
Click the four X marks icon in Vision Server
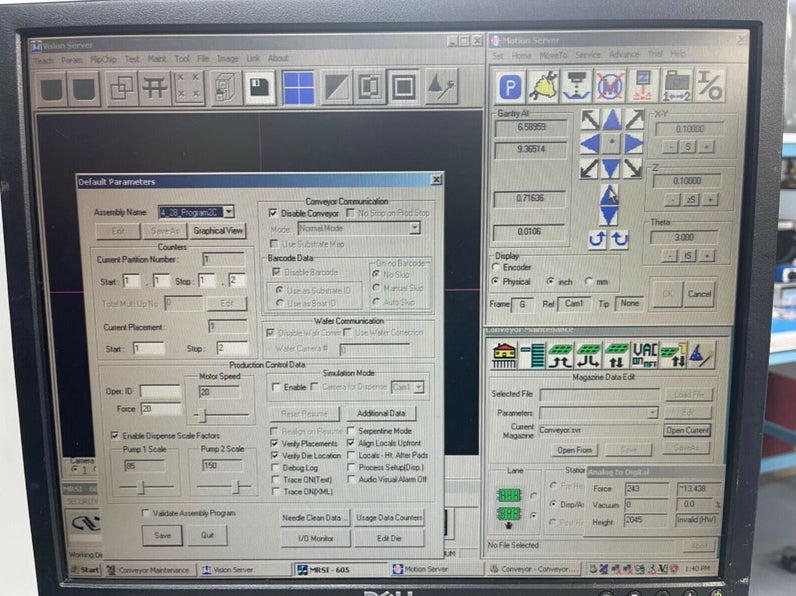coord(188,86)
